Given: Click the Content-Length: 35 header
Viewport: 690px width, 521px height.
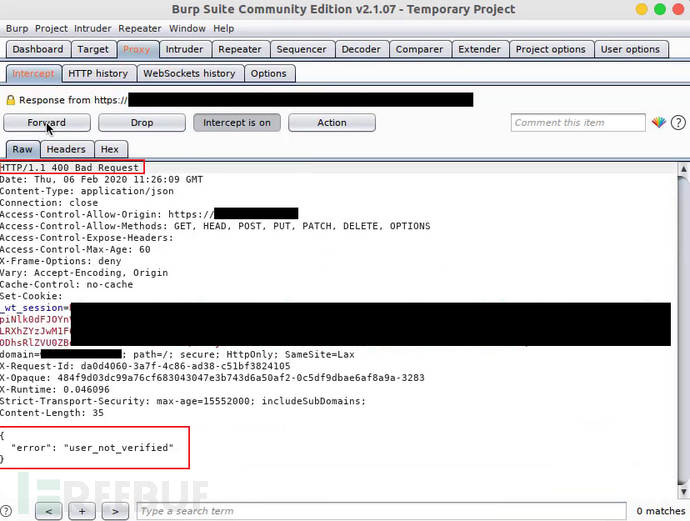Looking at the screenshot, I should [x=52, y=413].
